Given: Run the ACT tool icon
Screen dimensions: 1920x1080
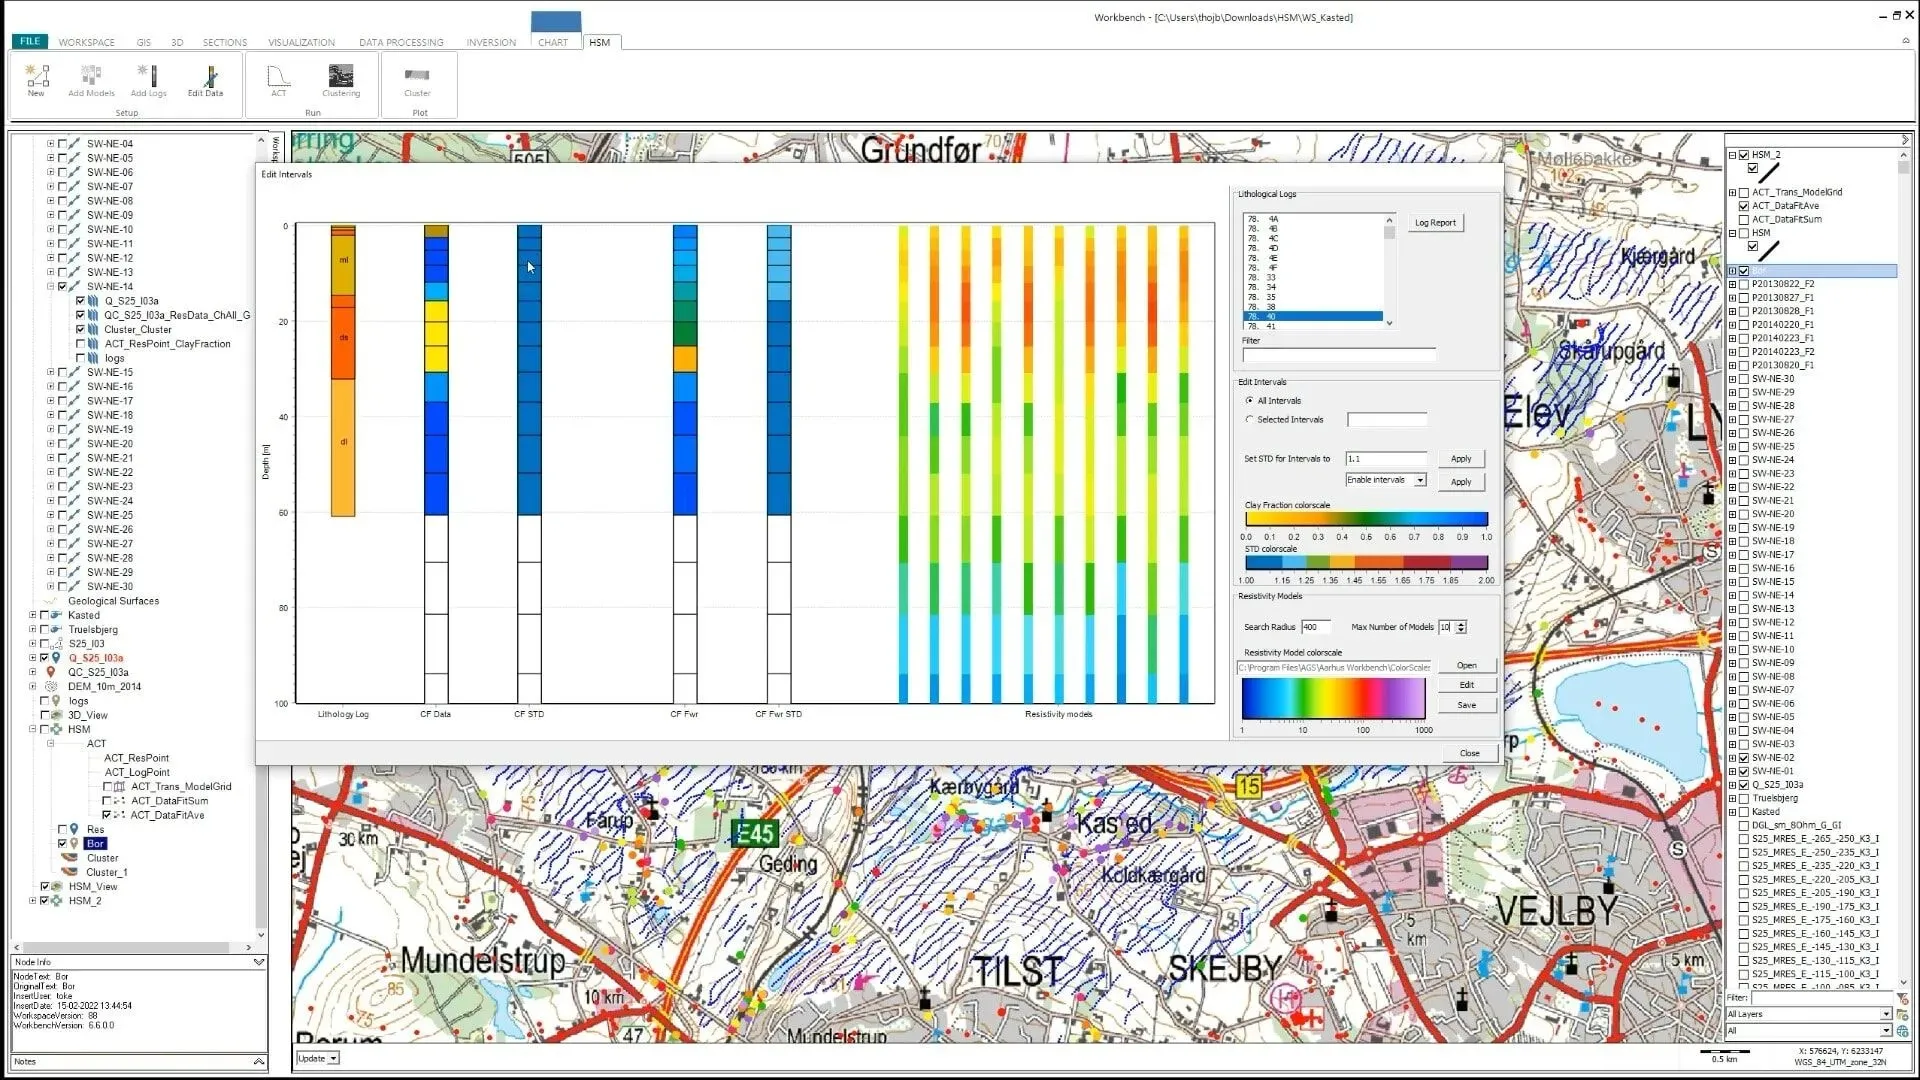Looking at the screenshot, I should tap(279, 76).
